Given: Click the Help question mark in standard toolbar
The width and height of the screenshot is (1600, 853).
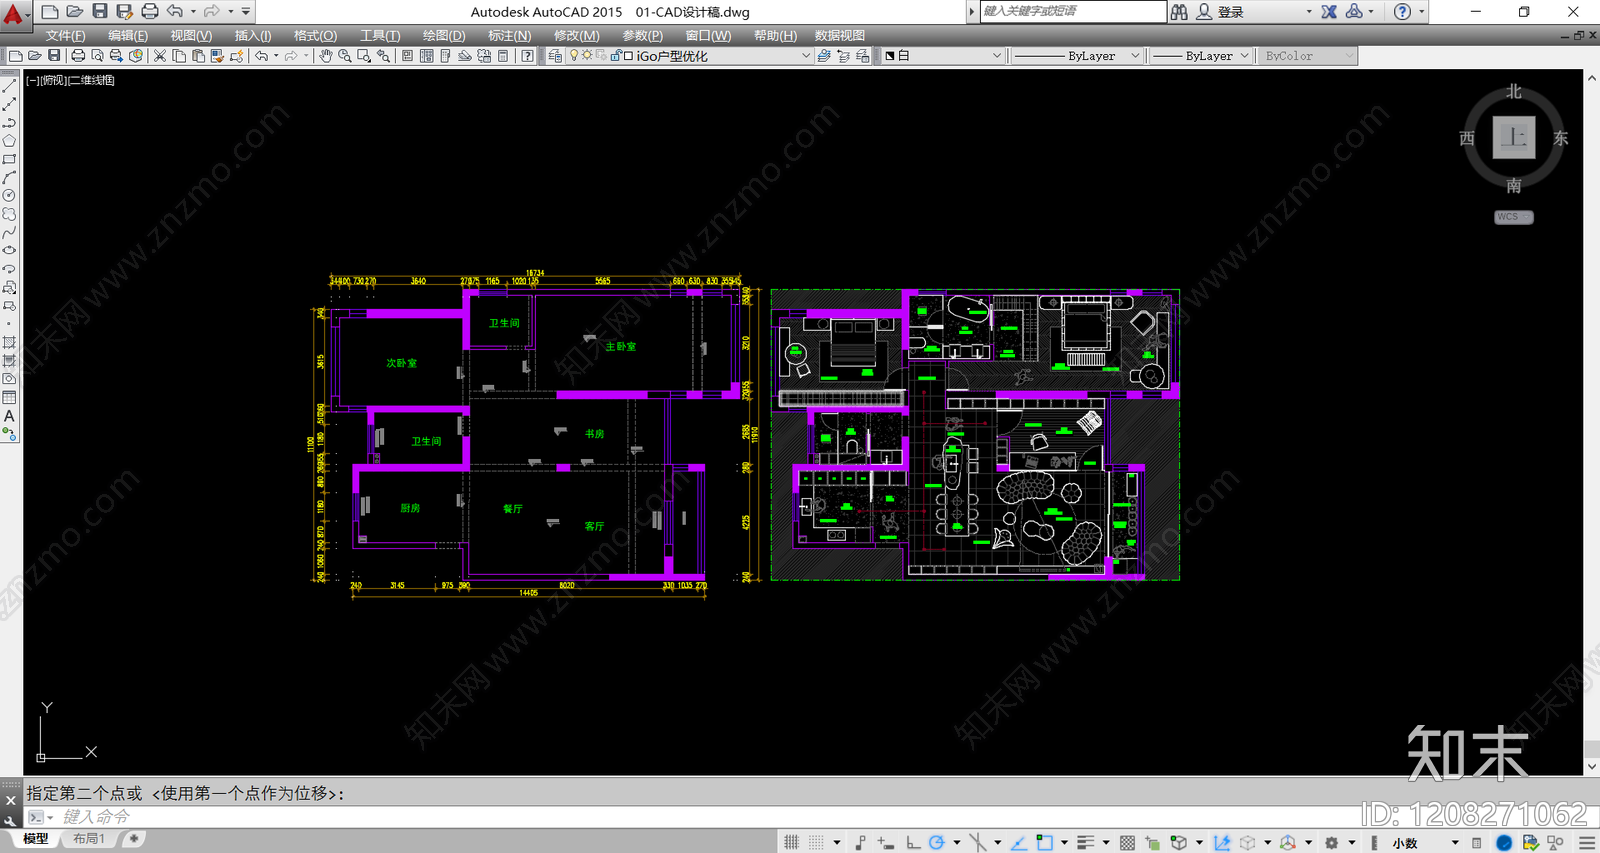Looking at the screenshot, I should click(527, 56).
